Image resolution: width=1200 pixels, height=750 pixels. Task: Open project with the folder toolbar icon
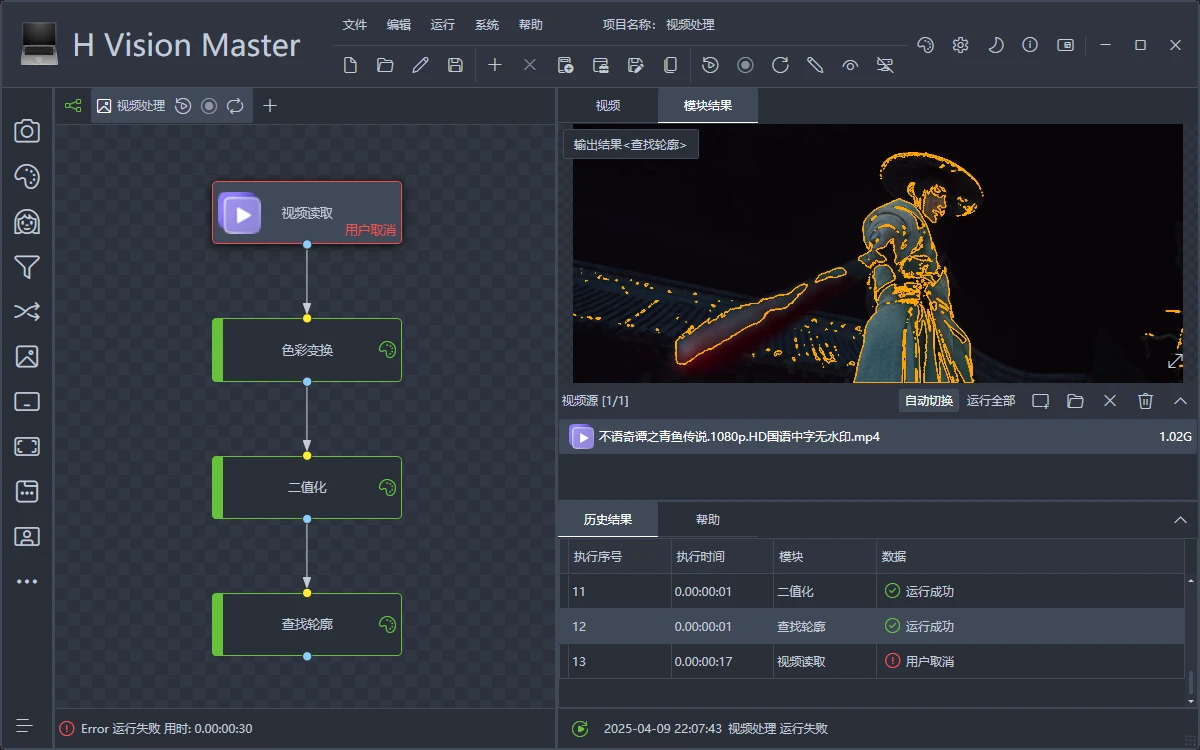(385, 65)
